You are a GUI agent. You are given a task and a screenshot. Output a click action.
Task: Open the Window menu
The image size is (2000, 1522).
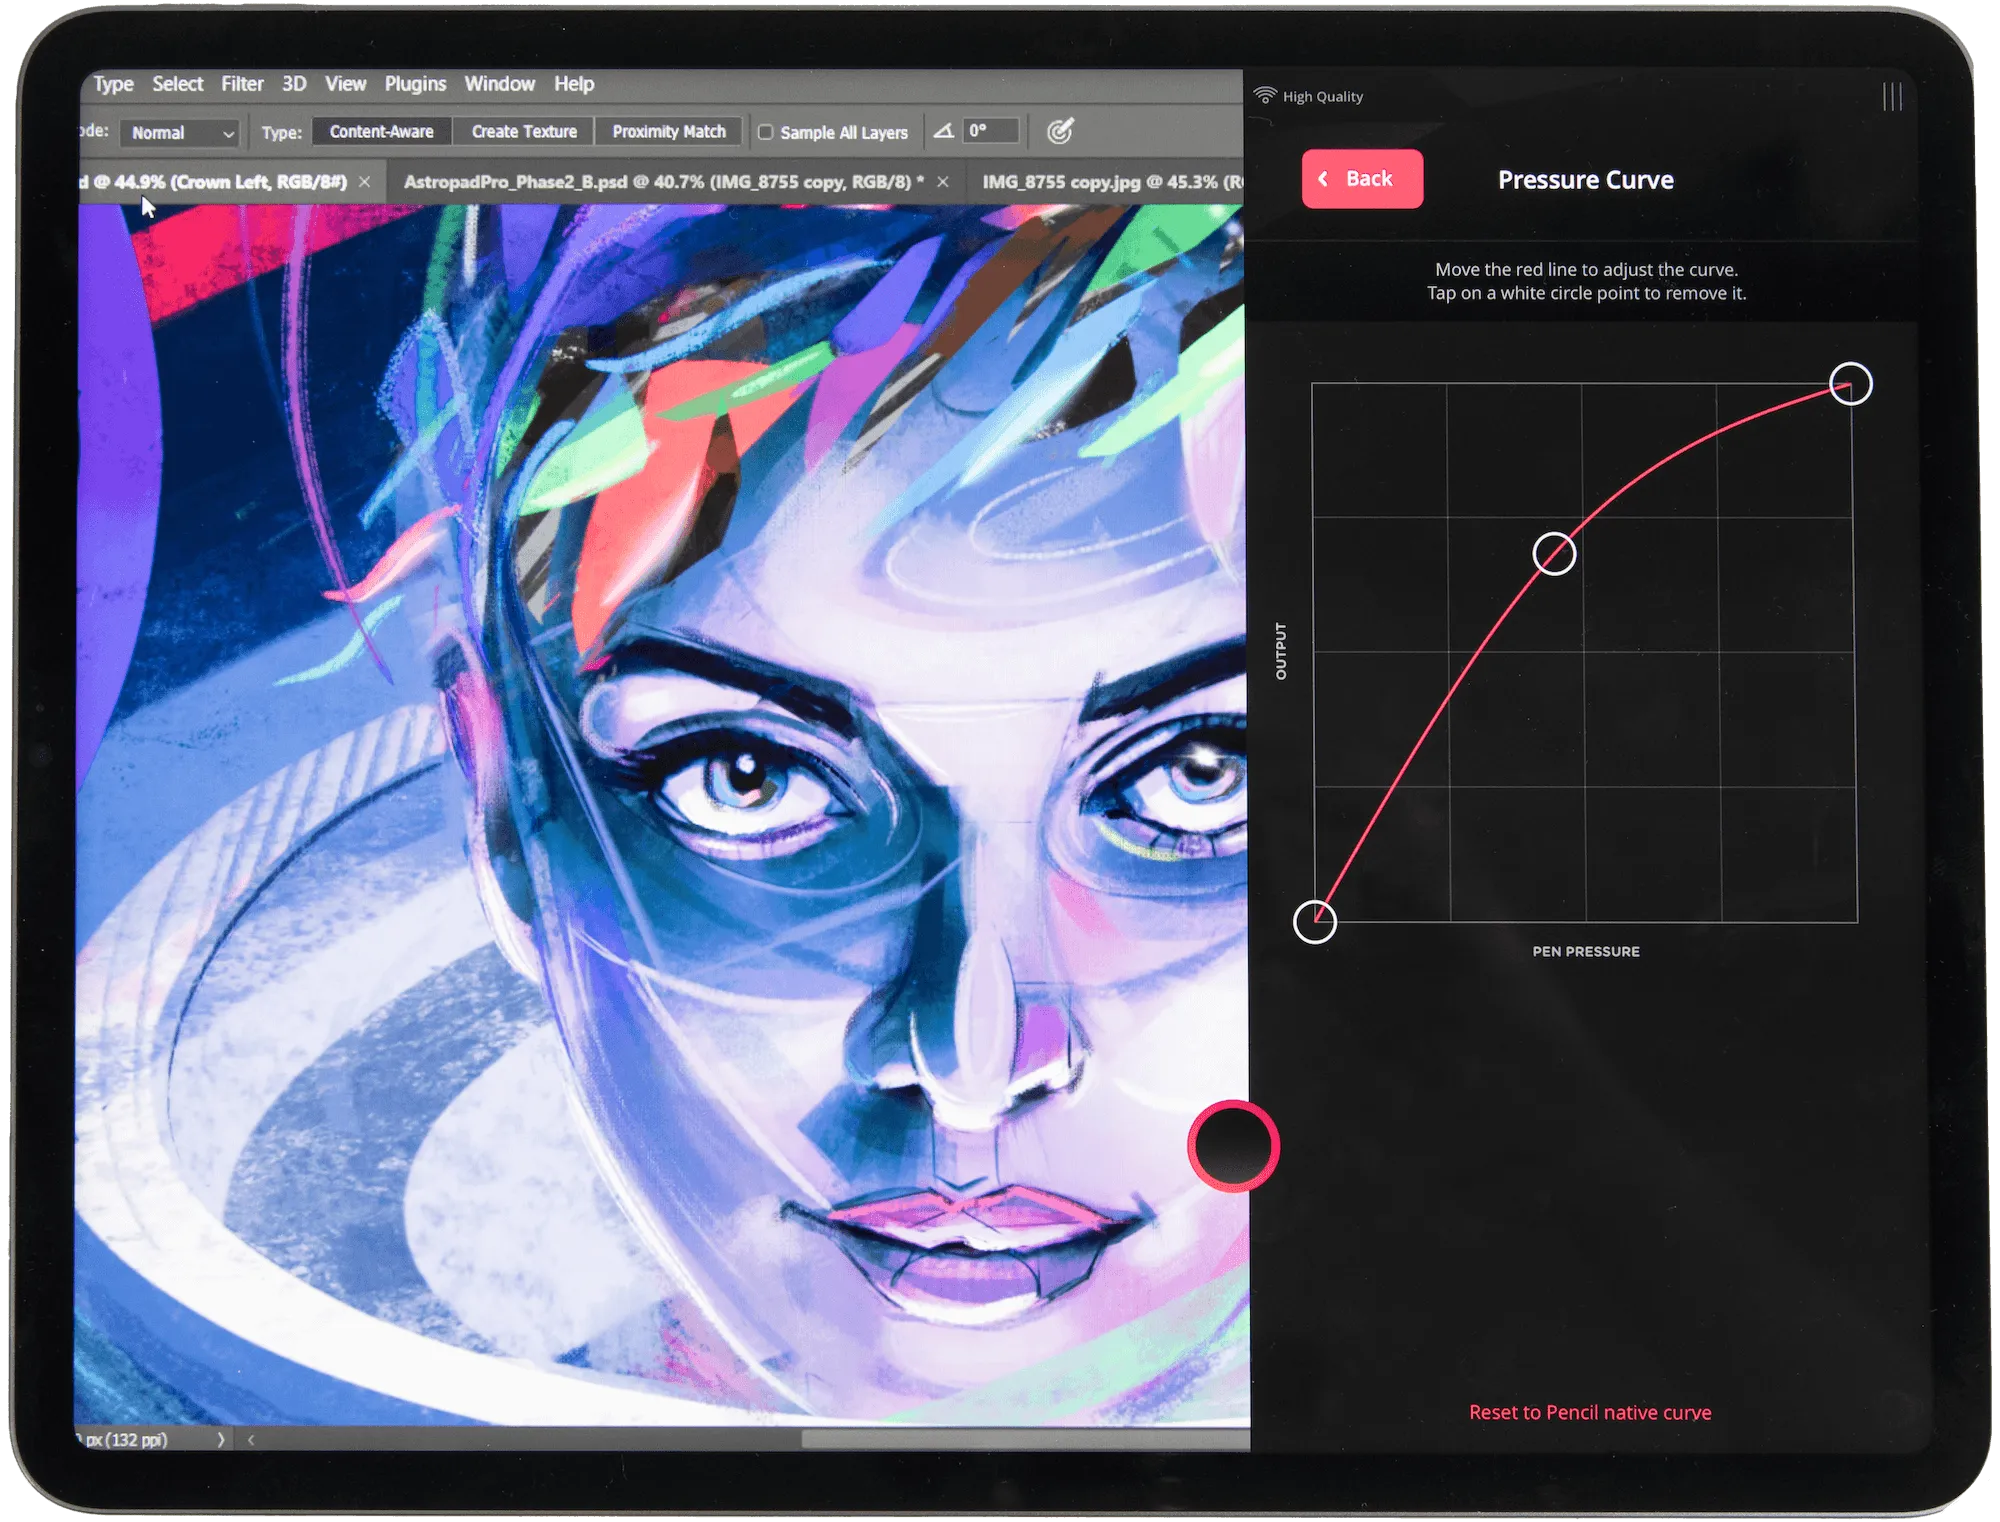coord(499,84)
